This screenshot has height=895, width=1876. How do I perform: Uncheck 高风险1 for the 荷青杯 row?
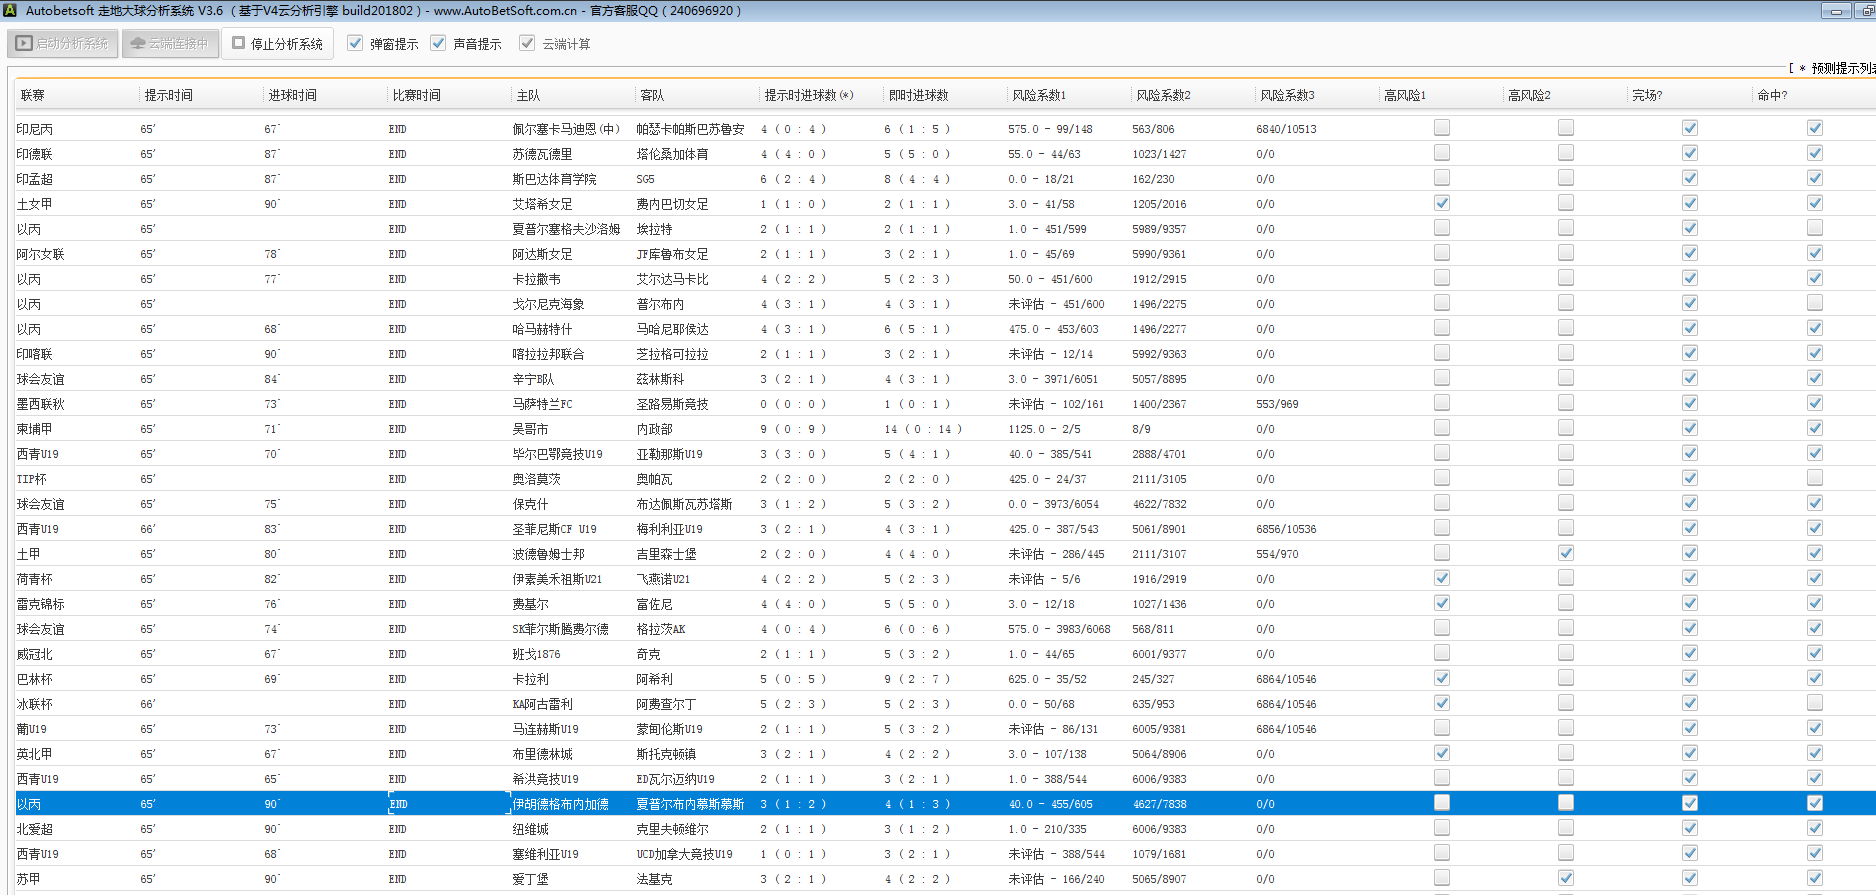(1441, 578)
